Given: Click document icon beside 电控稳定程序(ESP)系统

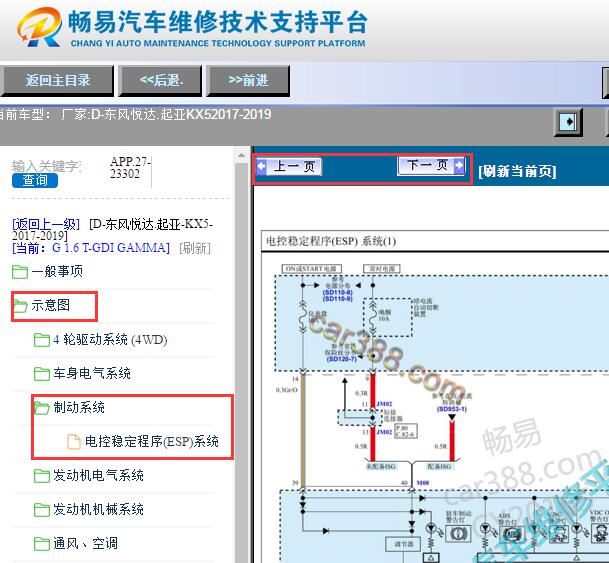Looking at the screenshot, I should click(x=74, y=442).
